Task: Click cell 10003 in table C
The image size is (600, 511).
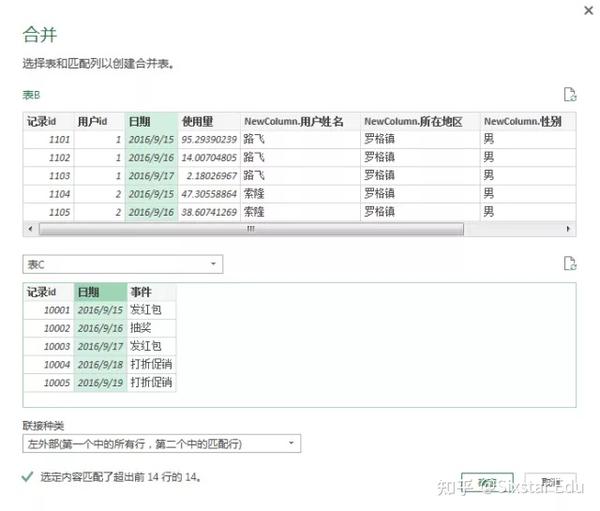Action: [x=49, y=346]
